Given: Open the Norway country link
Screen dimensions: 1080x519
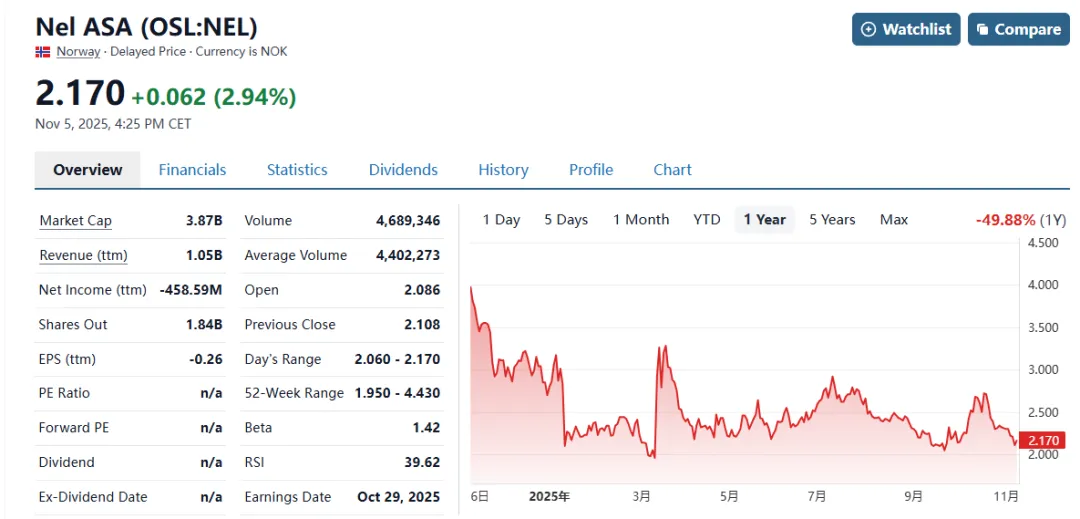Looking at the screenshot, I should tap(78, 52).
